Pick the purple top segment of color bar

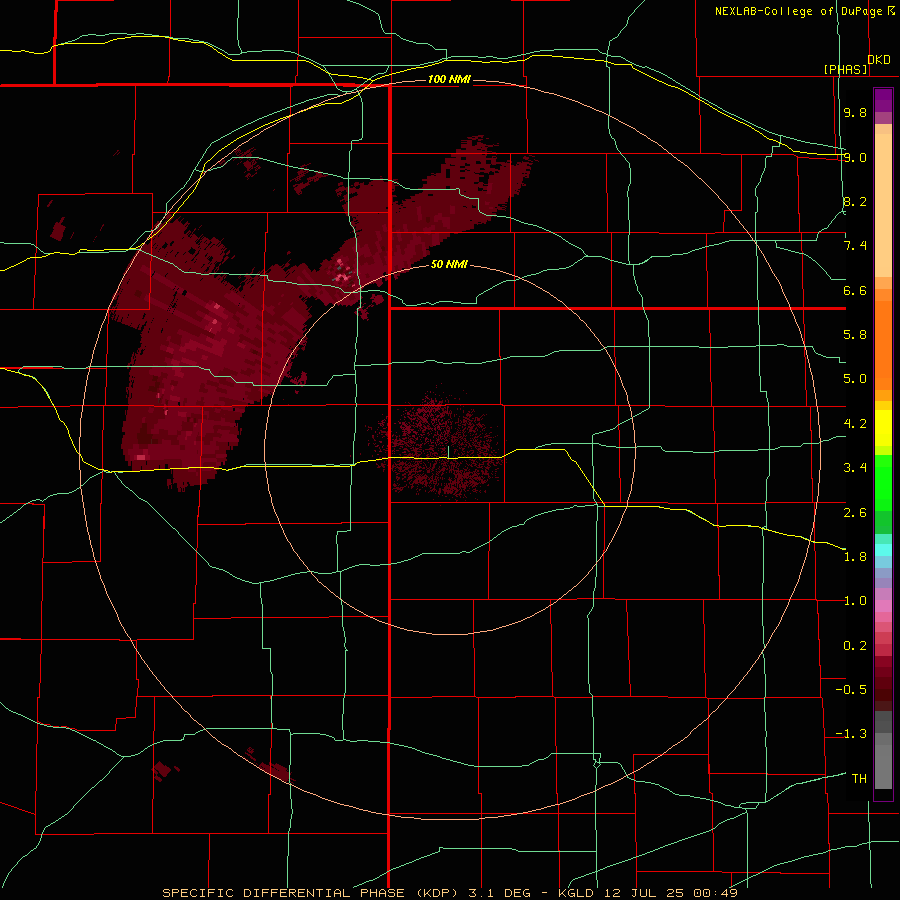883,100
